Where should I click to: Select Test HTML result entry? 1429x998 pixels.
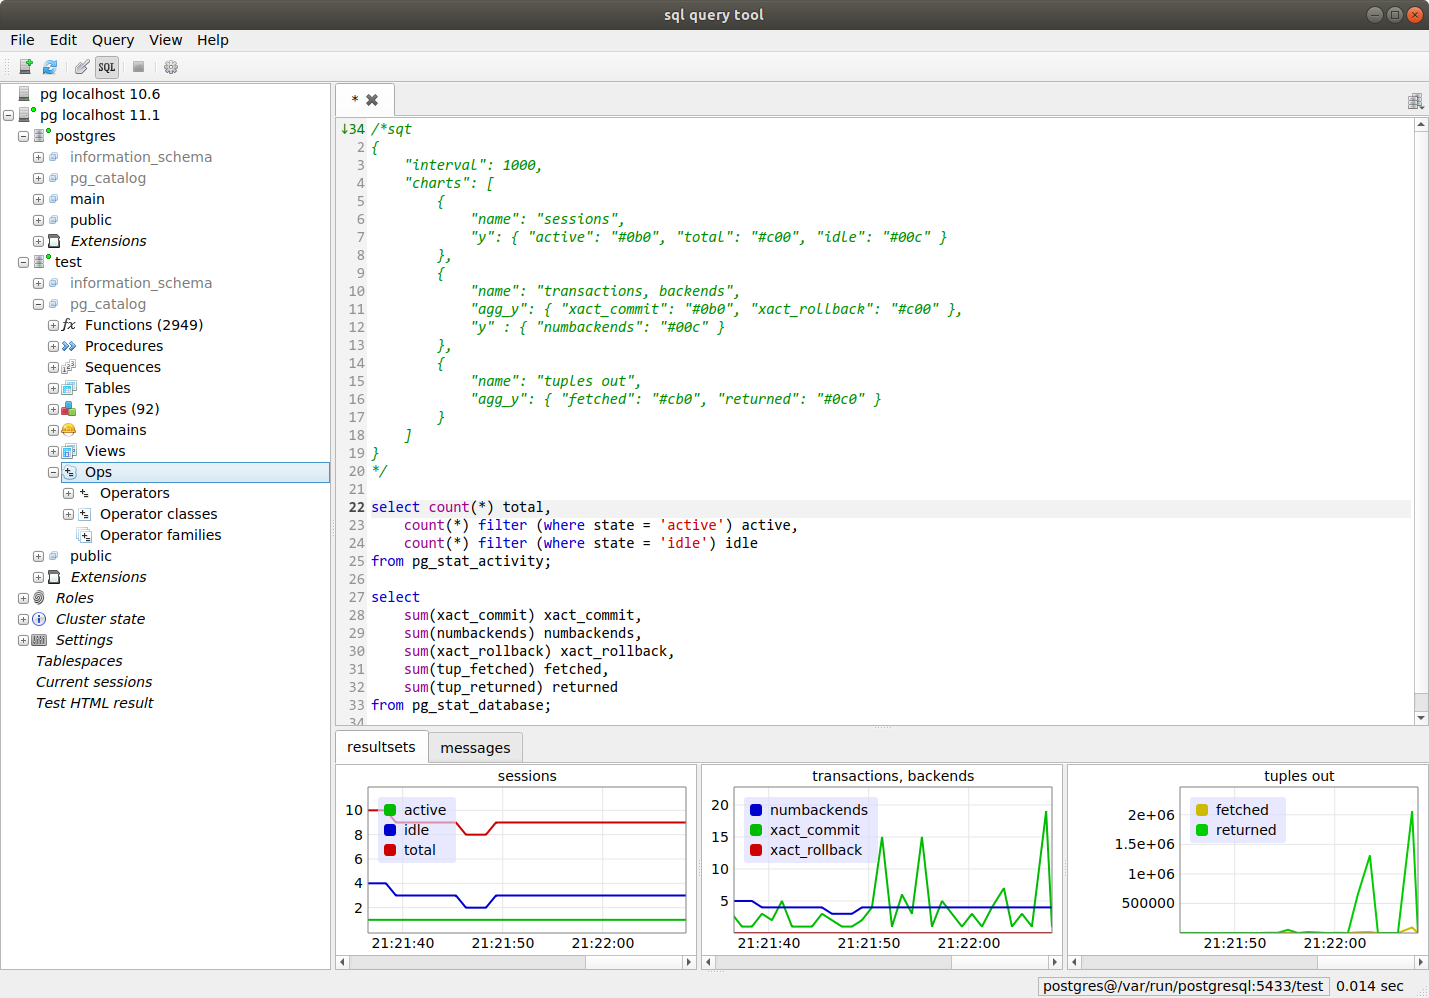click(95, 703)
